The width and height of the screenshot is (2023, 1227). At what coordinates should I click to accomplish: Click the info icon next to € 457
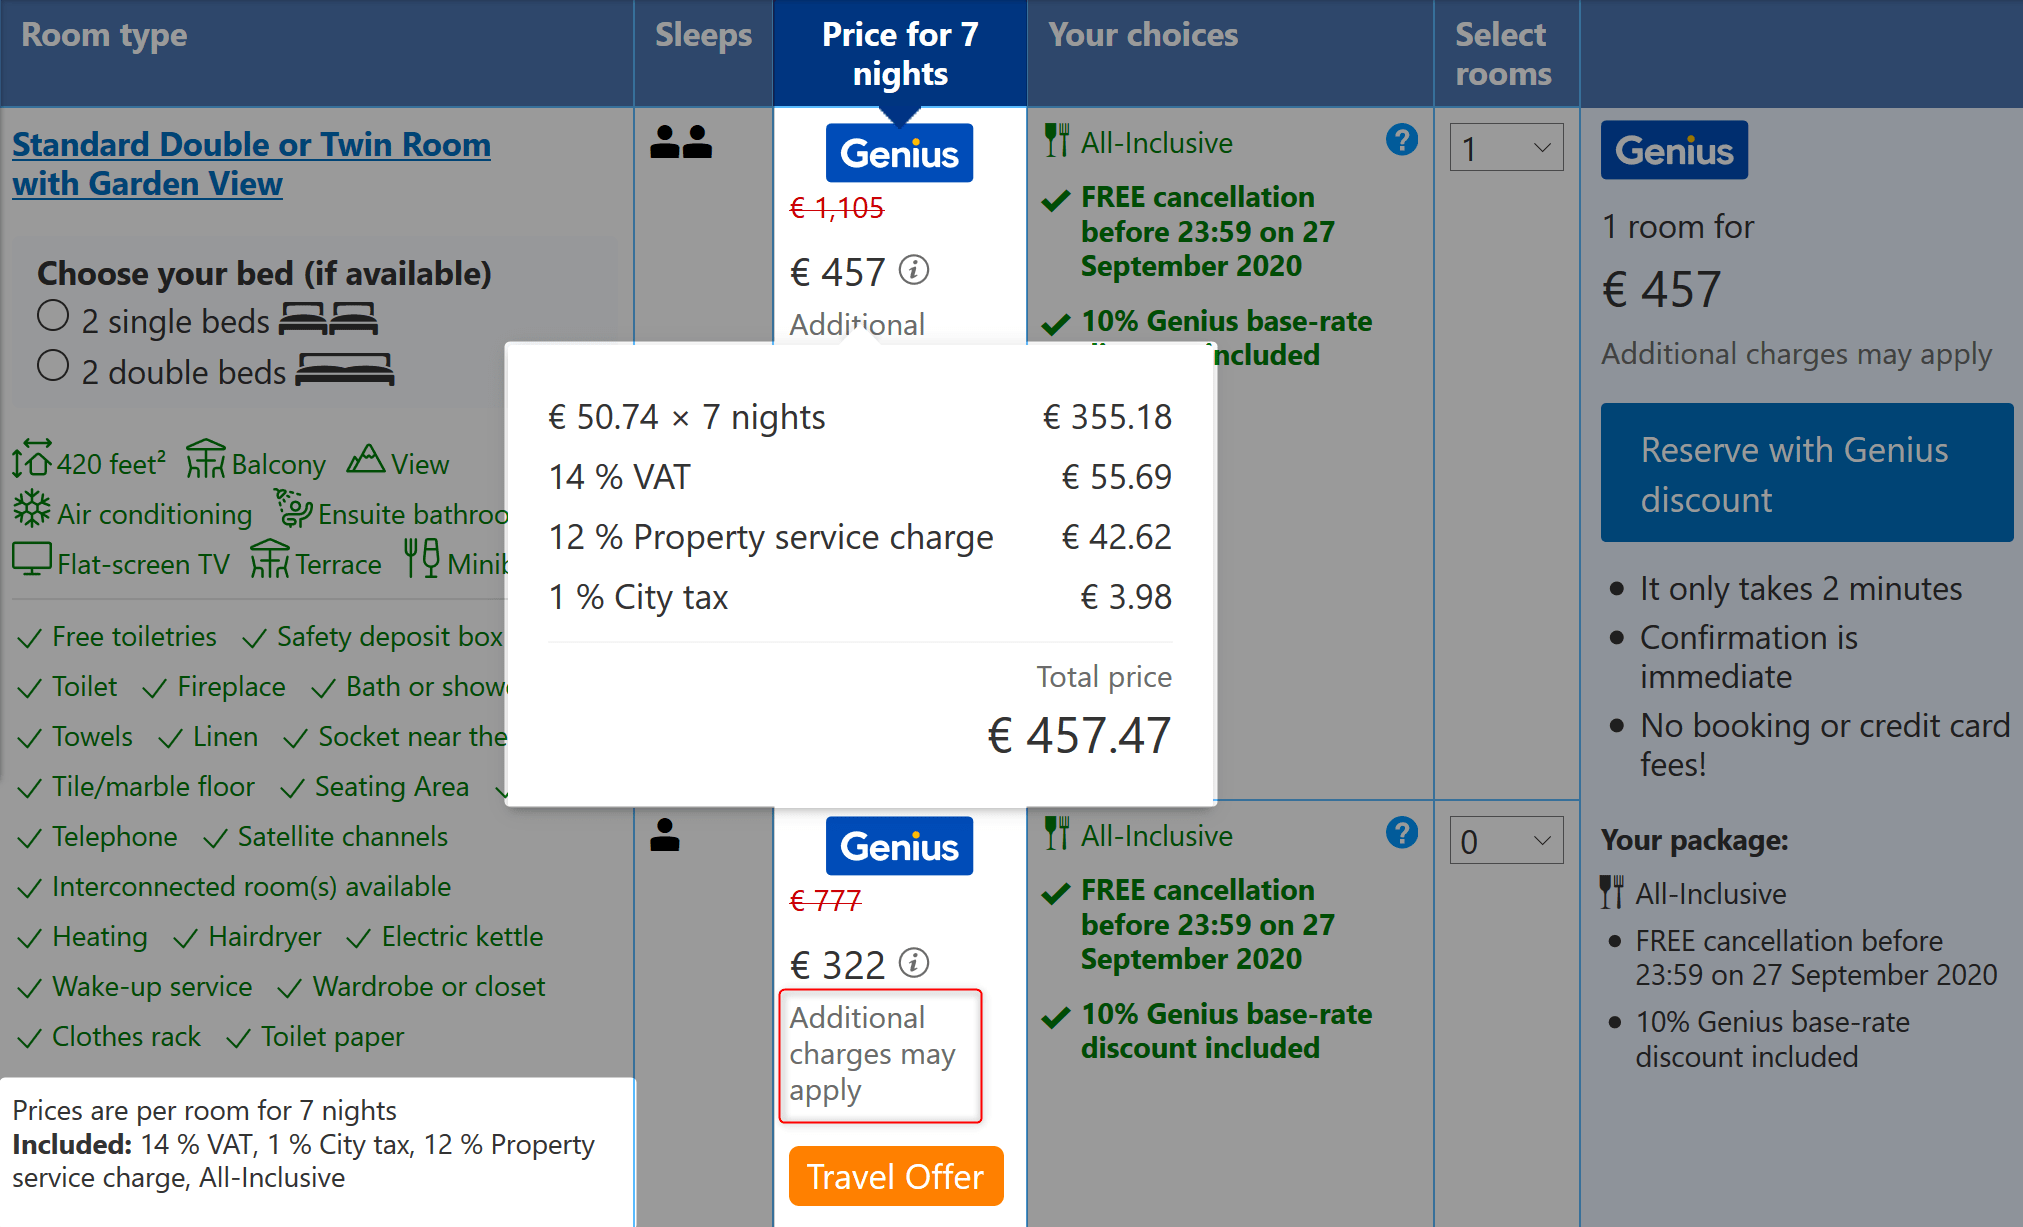tap(913, 270)
